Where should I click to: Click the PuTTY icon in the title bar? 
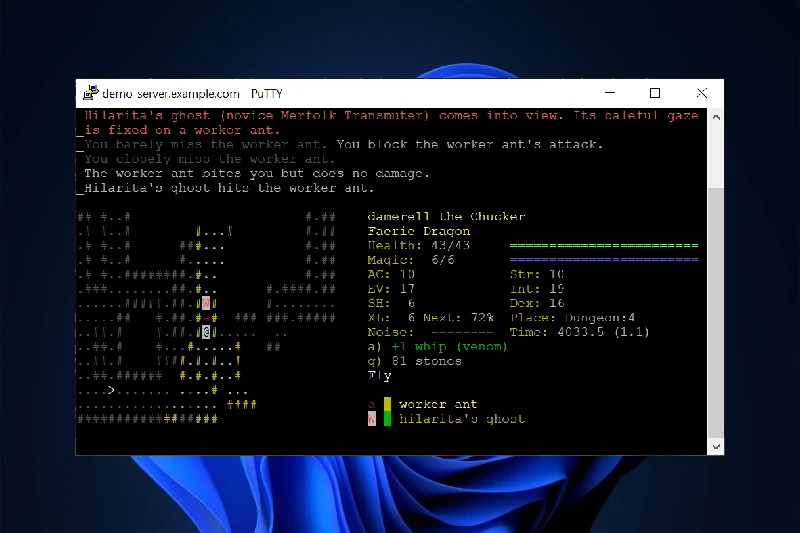pyautogui.click(x=90, y=93)
